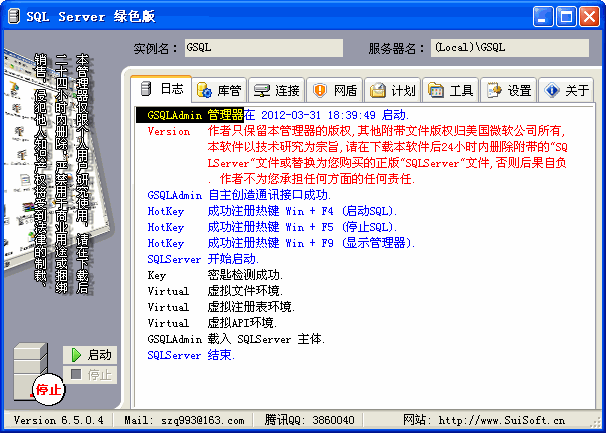This screenshot has width=606, height=433.
Task: Click the 日志 log tab icon
Action: click(x=146, y=89)
